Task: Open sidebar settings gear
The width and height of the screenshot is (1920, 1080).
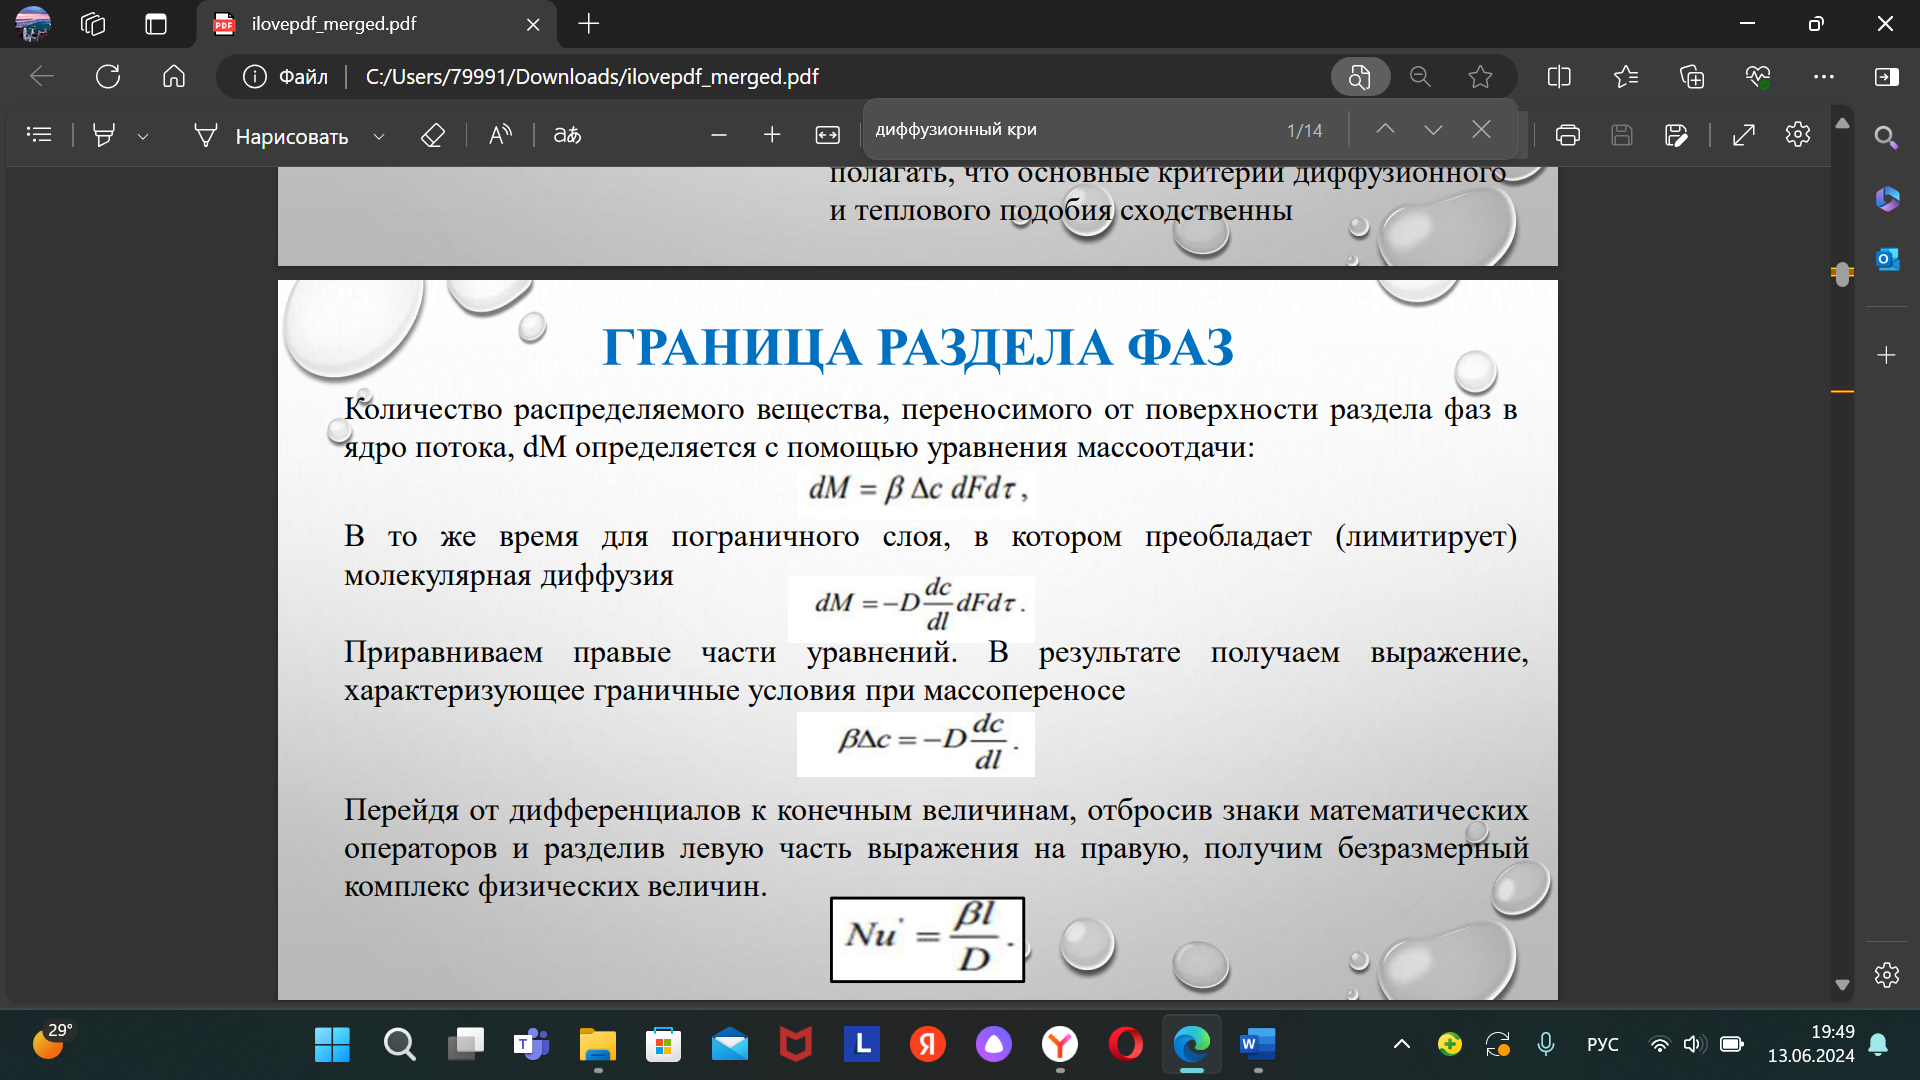Action: pos(1887,975)
